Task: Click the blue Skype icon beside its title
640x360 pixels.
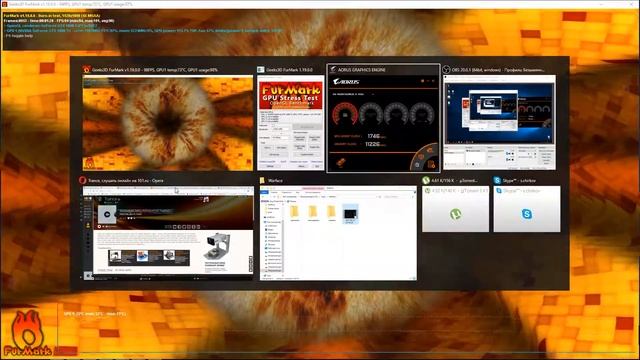Action: 497,180
